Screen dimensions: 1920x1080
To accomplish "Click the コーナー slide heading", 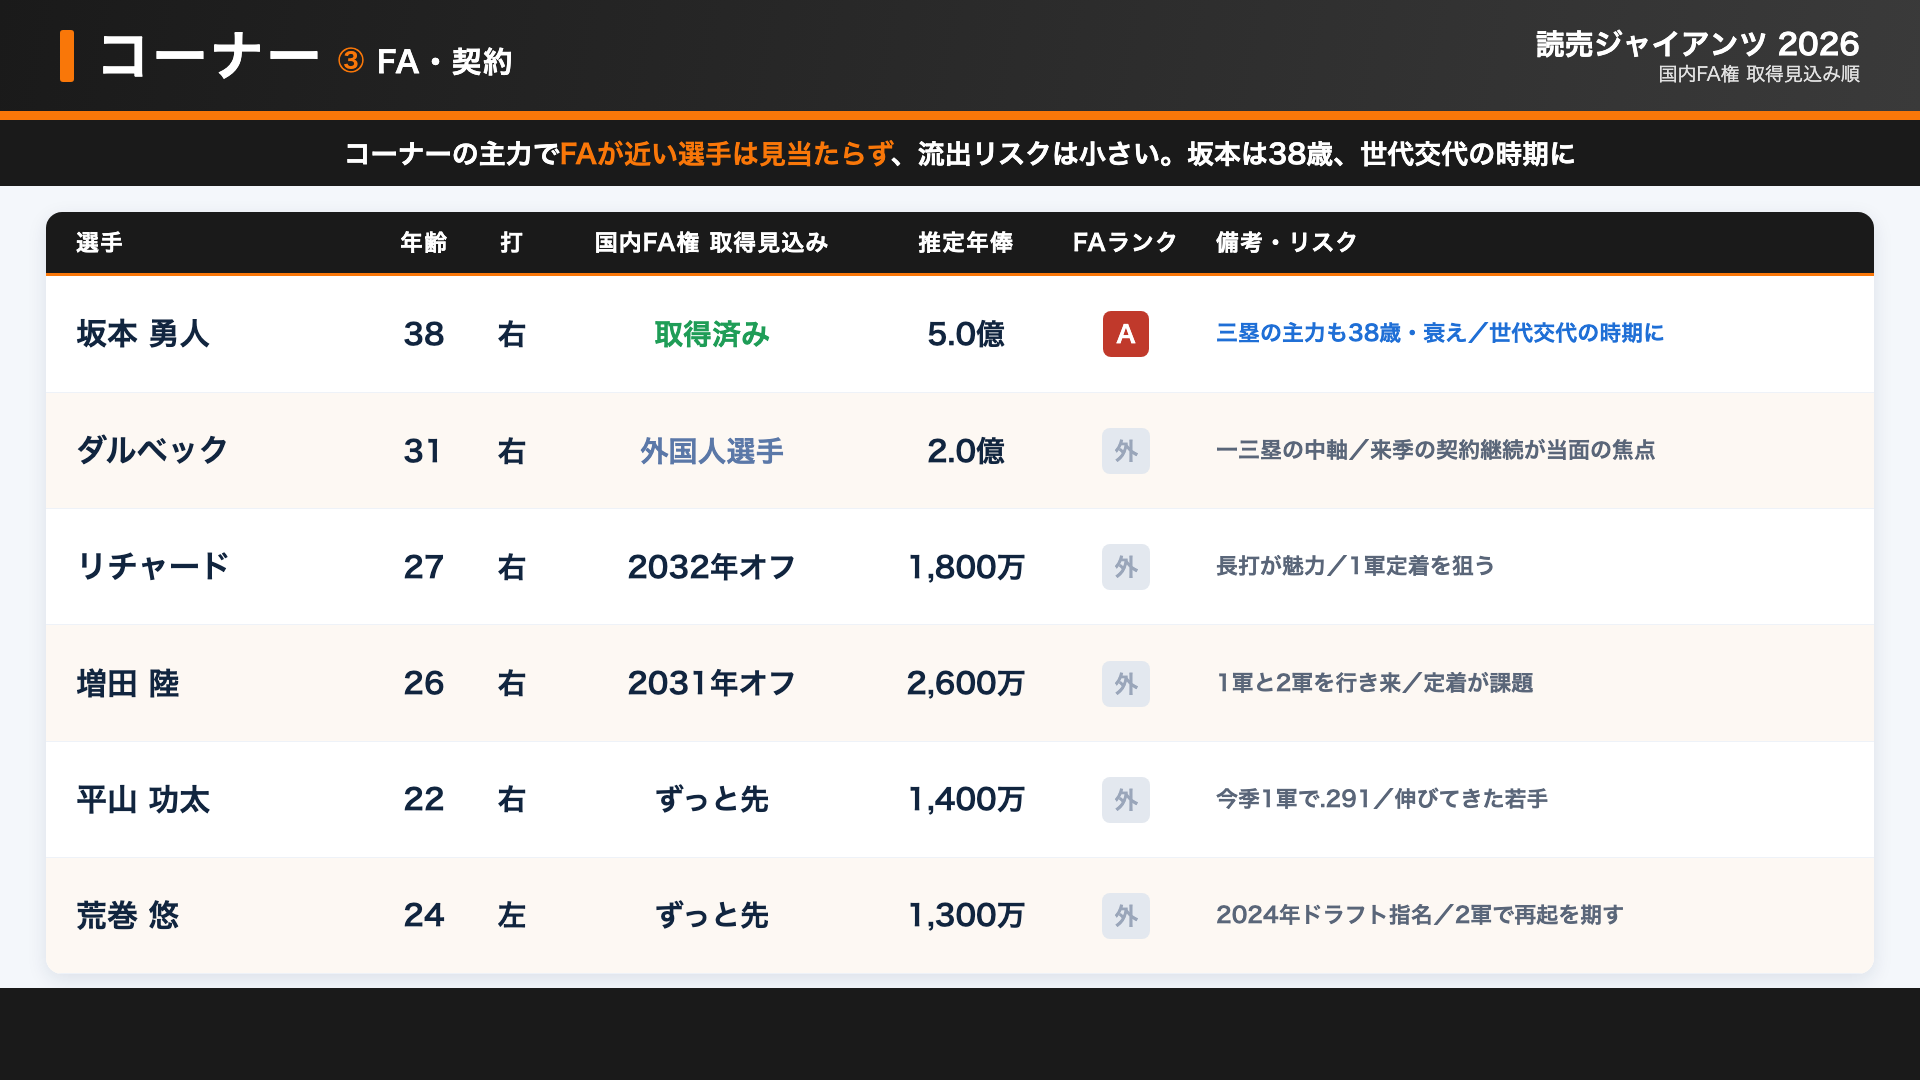I will 209,56.
